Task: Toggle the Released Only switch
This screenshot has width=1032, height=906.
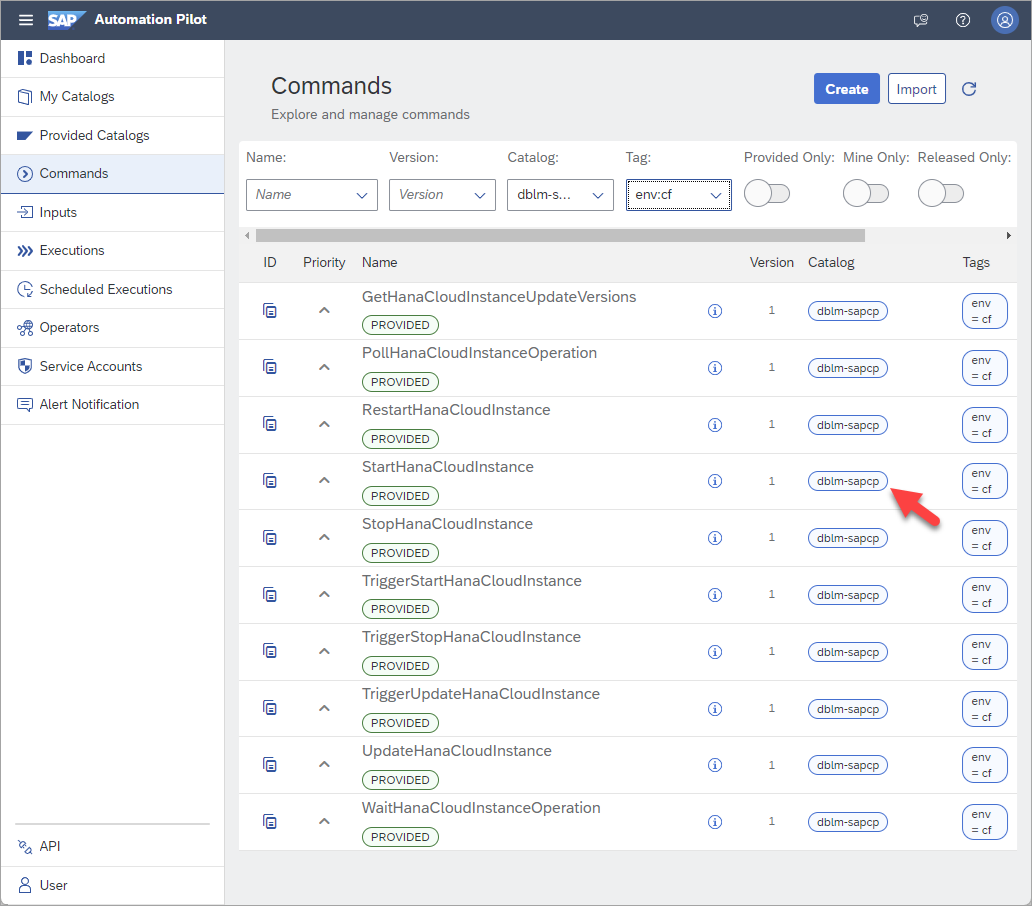Action: pos(941,193)
